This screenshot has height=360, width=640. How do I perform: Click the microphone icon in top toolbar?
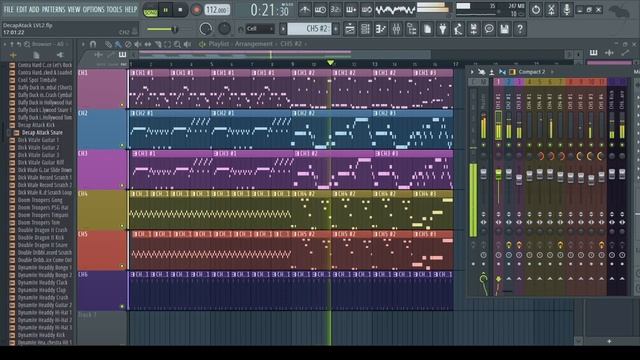567,10
